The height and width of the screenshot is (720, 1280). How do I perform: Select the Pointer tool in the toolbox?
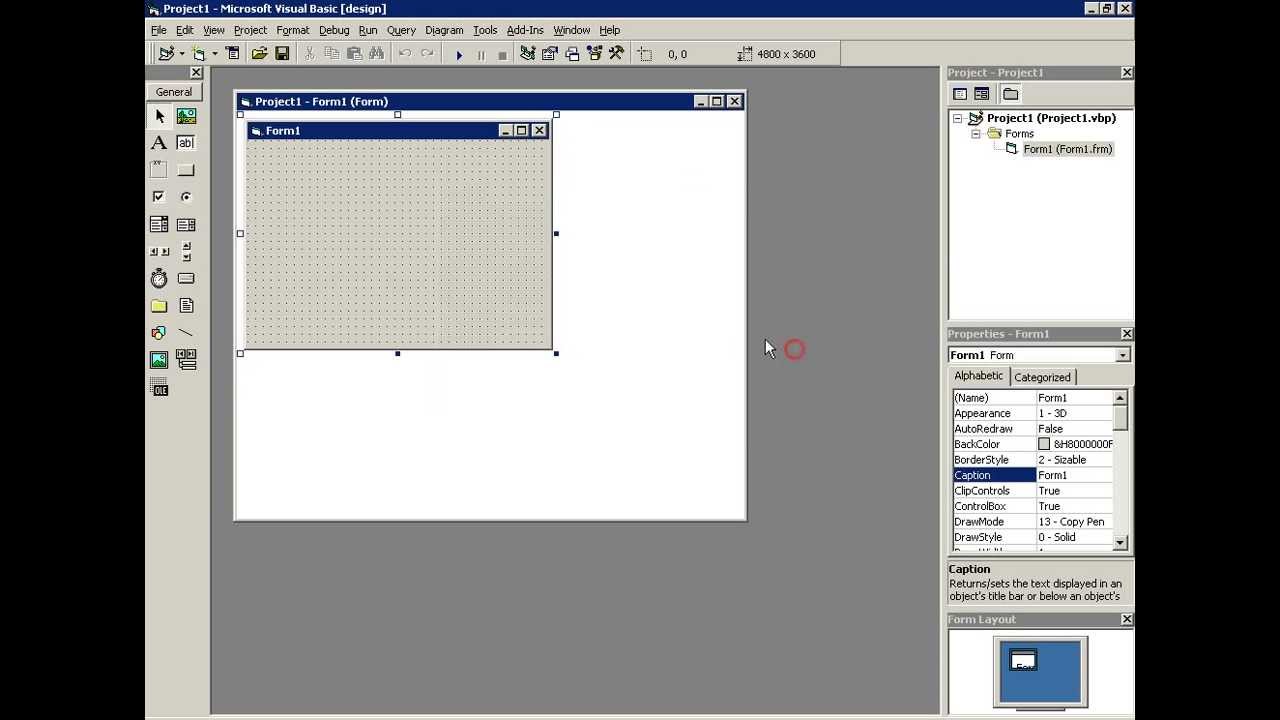(159, 116)
